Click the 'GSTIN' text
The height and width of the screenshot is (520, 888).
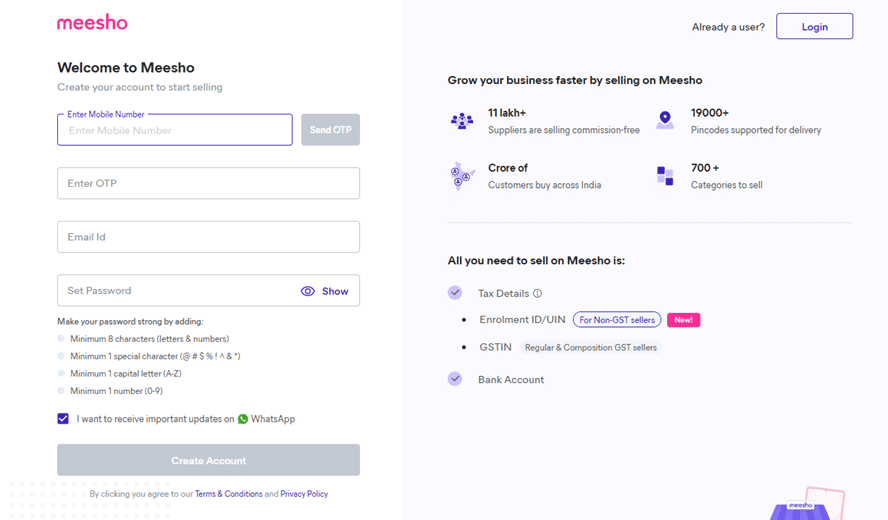coord(496,347)
